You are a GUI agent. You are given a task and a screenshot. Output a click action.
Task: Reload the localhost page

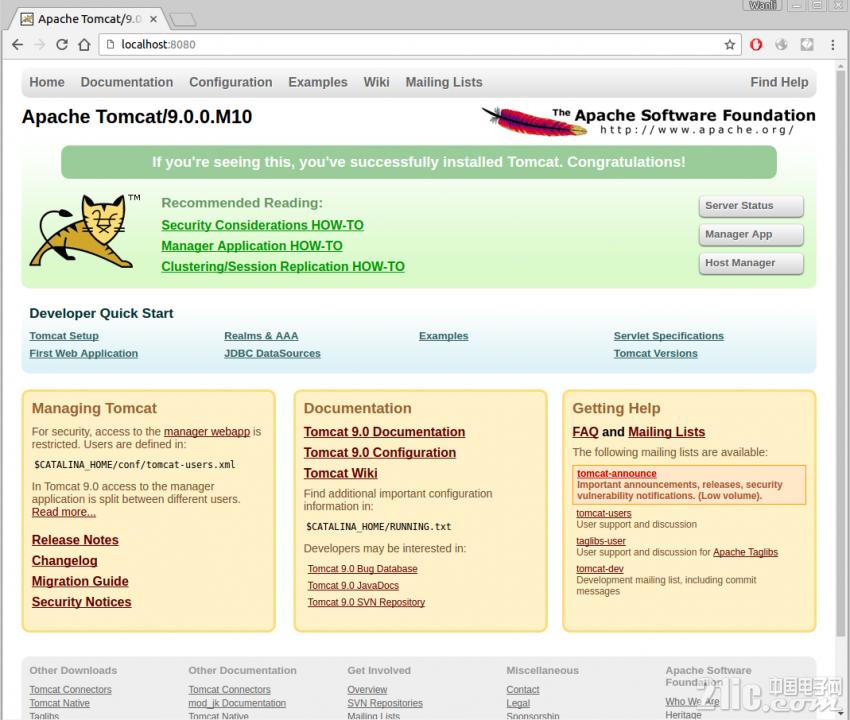(x=62, y=44)
